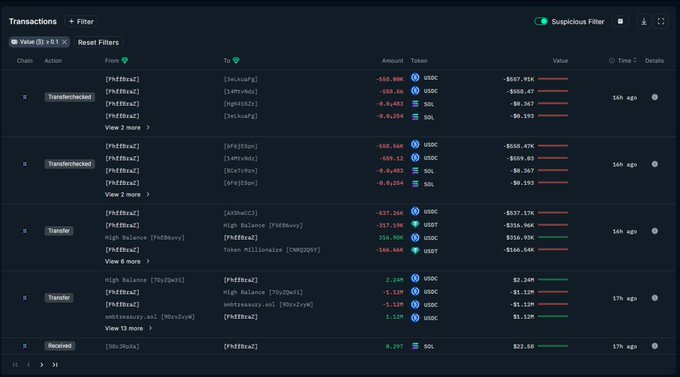Click chain icon of the [HgK416Zz] Transferchecked row
This screenshot has width=680, height=377.
(x=25, y=97)
